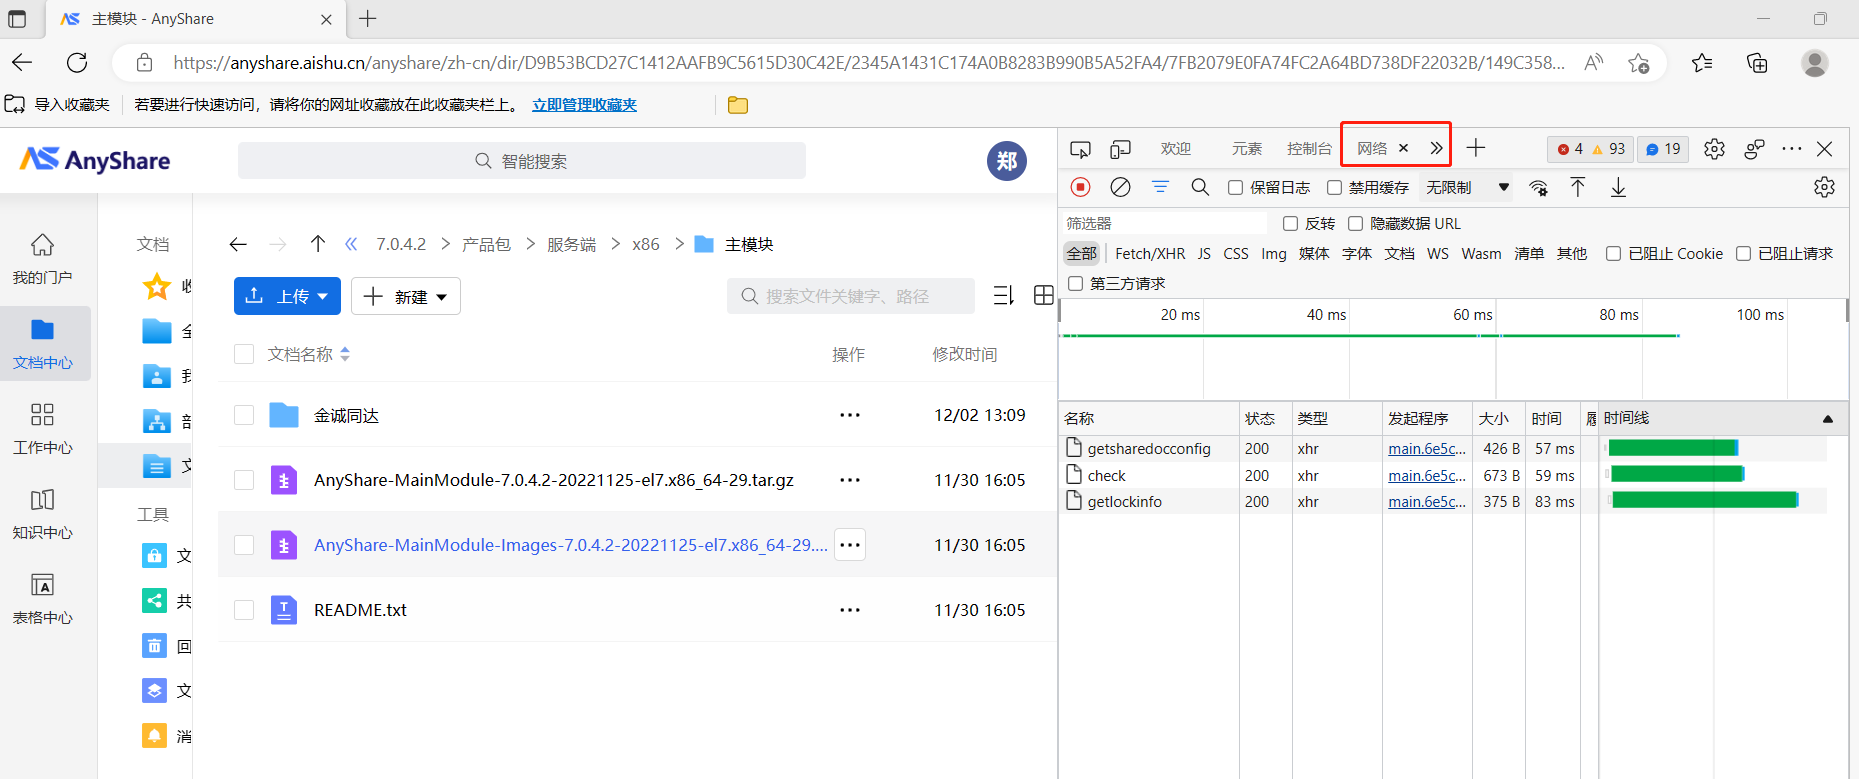
Task: Open DevTools settings gear in the tab bar
Action: coord(1714,149)
